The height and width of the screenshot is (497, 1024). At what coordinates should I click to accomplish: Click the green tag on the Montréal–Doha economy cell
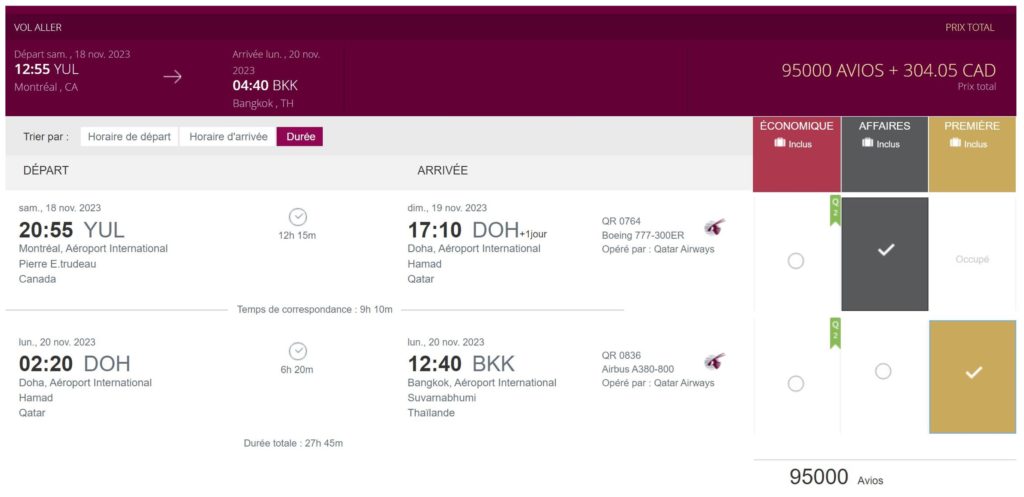tap(834, 211)
